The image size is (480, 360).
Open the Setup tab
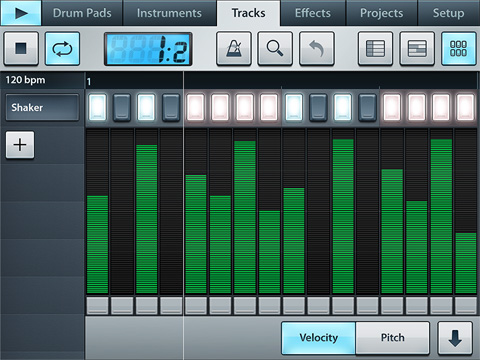point(448,13)
